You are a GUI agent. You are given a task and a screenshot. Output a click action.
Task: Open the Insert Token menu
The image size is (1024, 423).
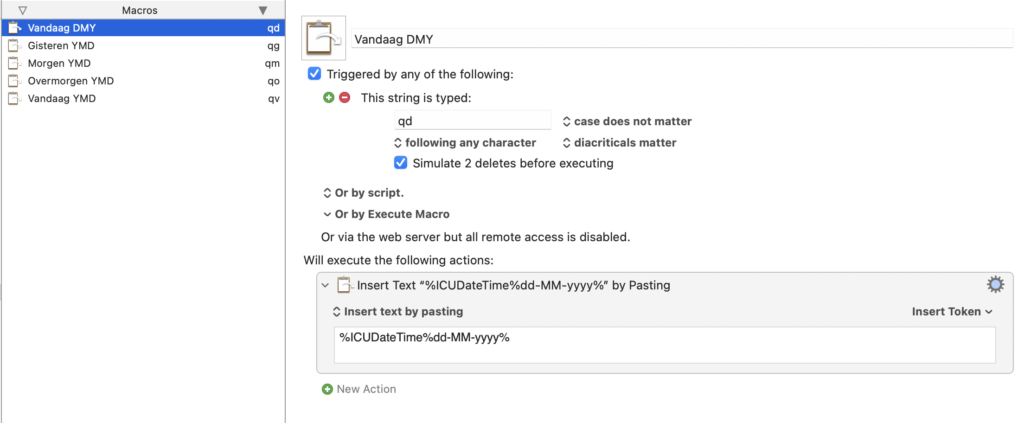[x=952, y=311]
